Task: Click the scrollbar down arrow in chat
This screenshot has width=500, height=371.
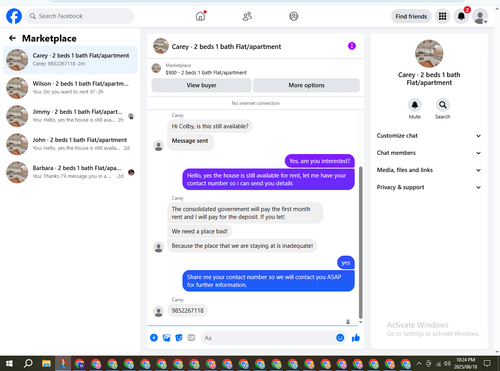Action: pos(360,322)
